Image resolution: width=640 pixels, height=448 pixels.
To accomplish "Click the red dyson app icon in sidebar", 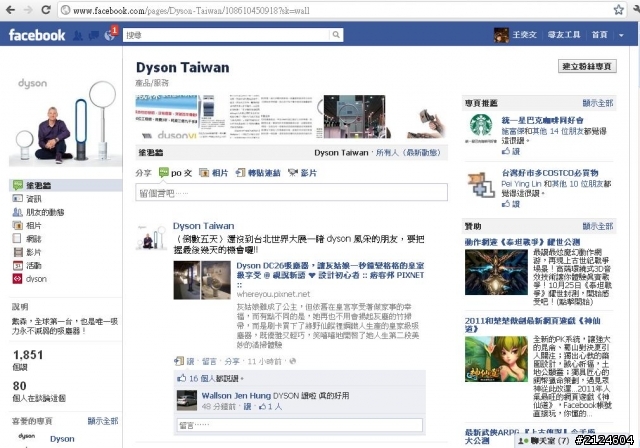I will point(17,279).
